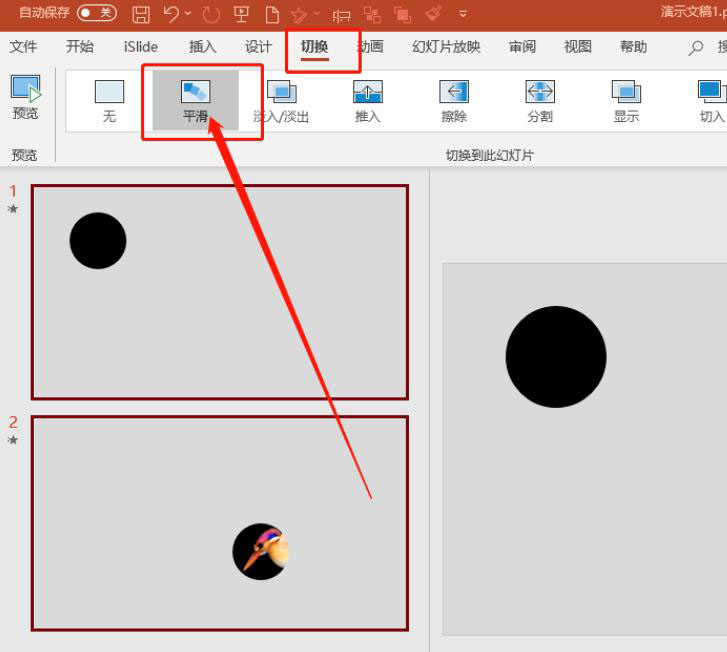
Task: Open the 帮助 (Help) tab
Action: (x=633, y=47)
